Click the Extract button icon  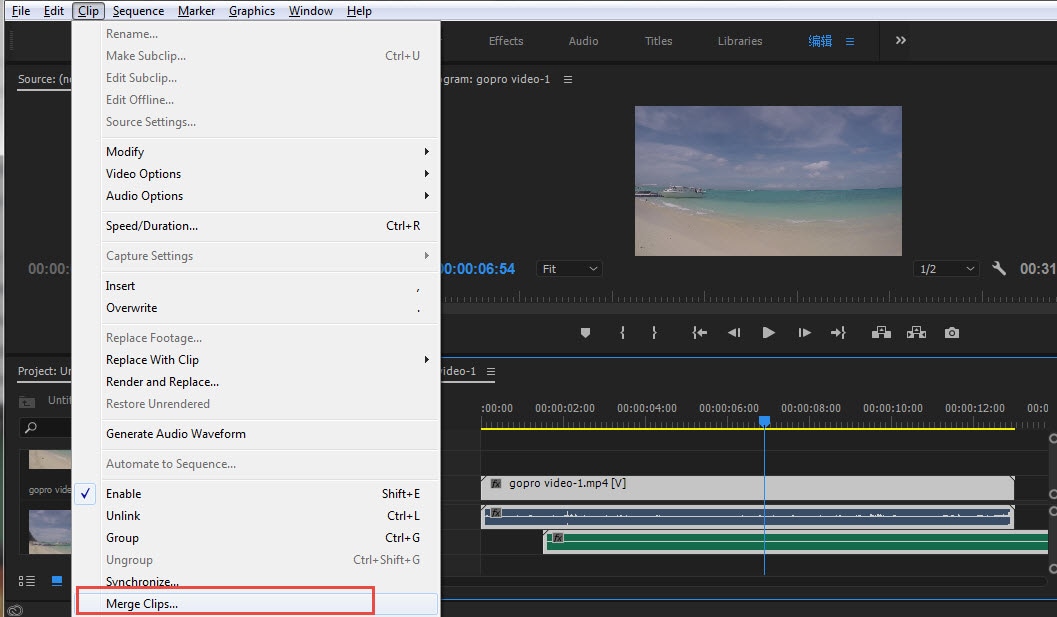click(x=916, y=333)
